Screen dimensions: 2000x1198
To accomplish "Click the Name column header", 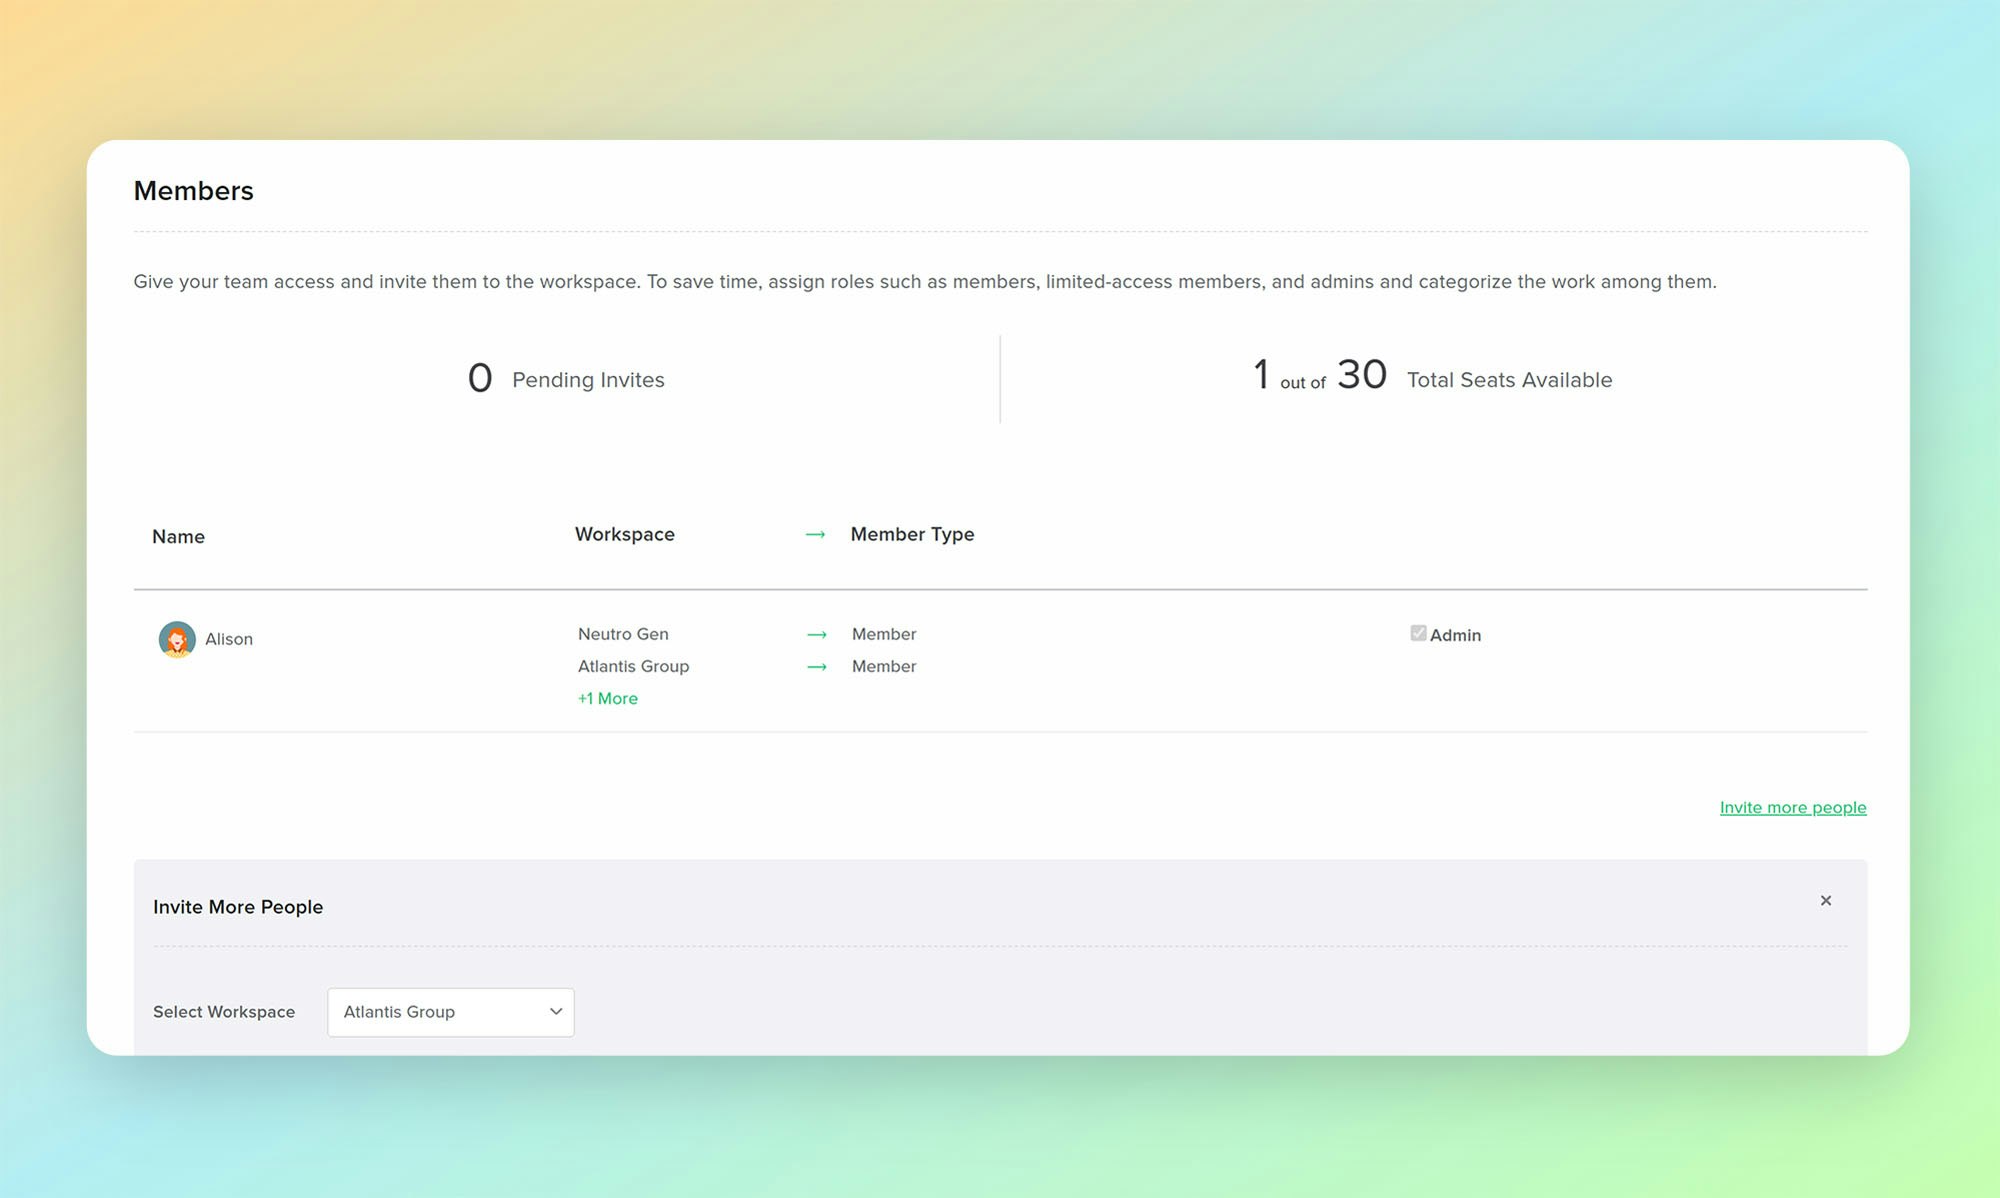I will coord(177,537).
